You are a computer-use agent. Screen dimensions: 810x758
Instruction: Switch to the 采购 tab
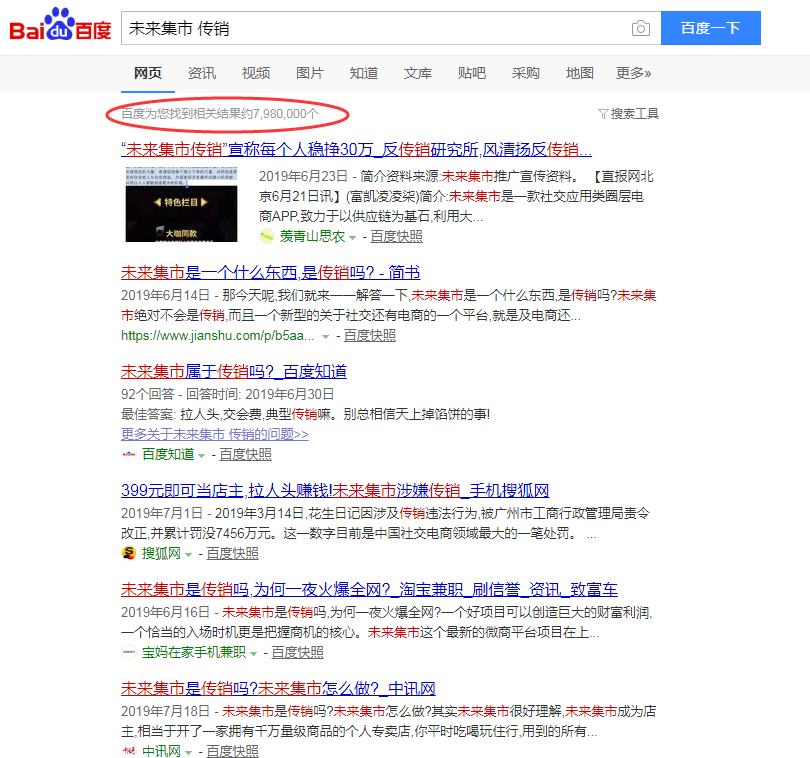click(x=526, y=73)
